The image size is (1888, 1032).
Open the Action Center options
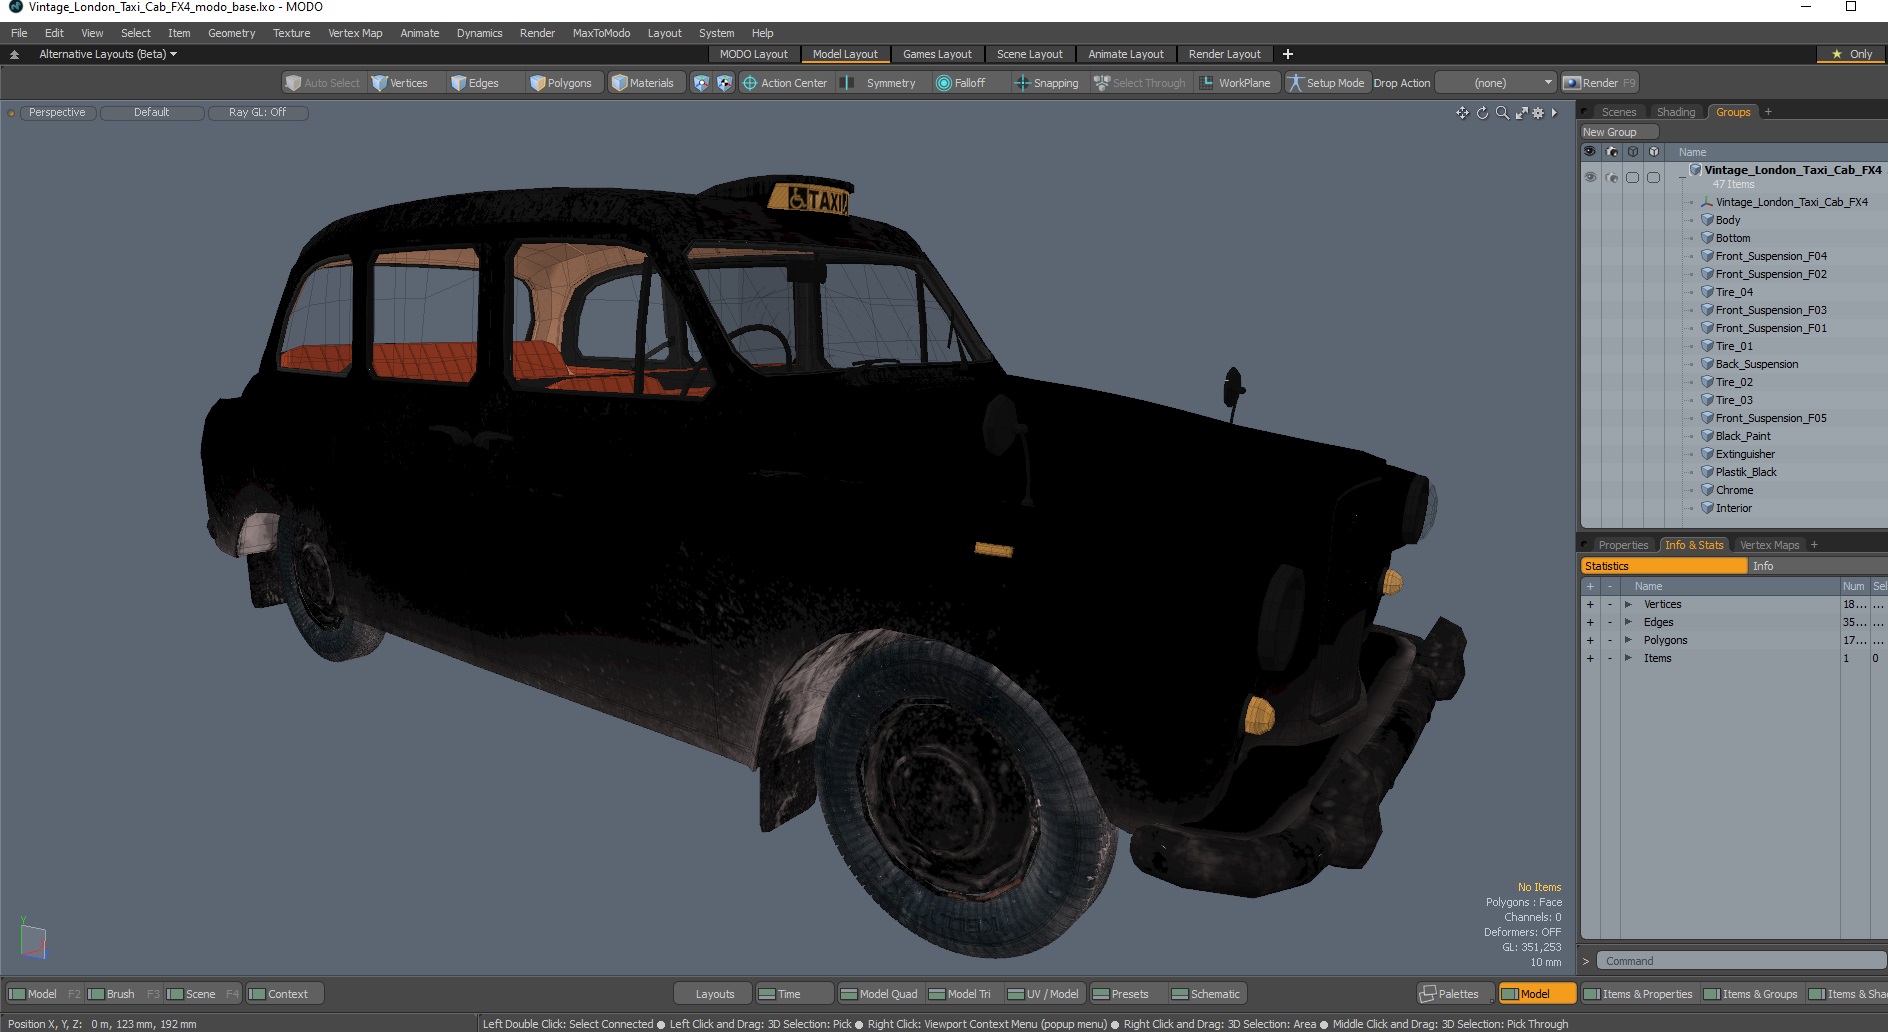(x=785, y=83)
